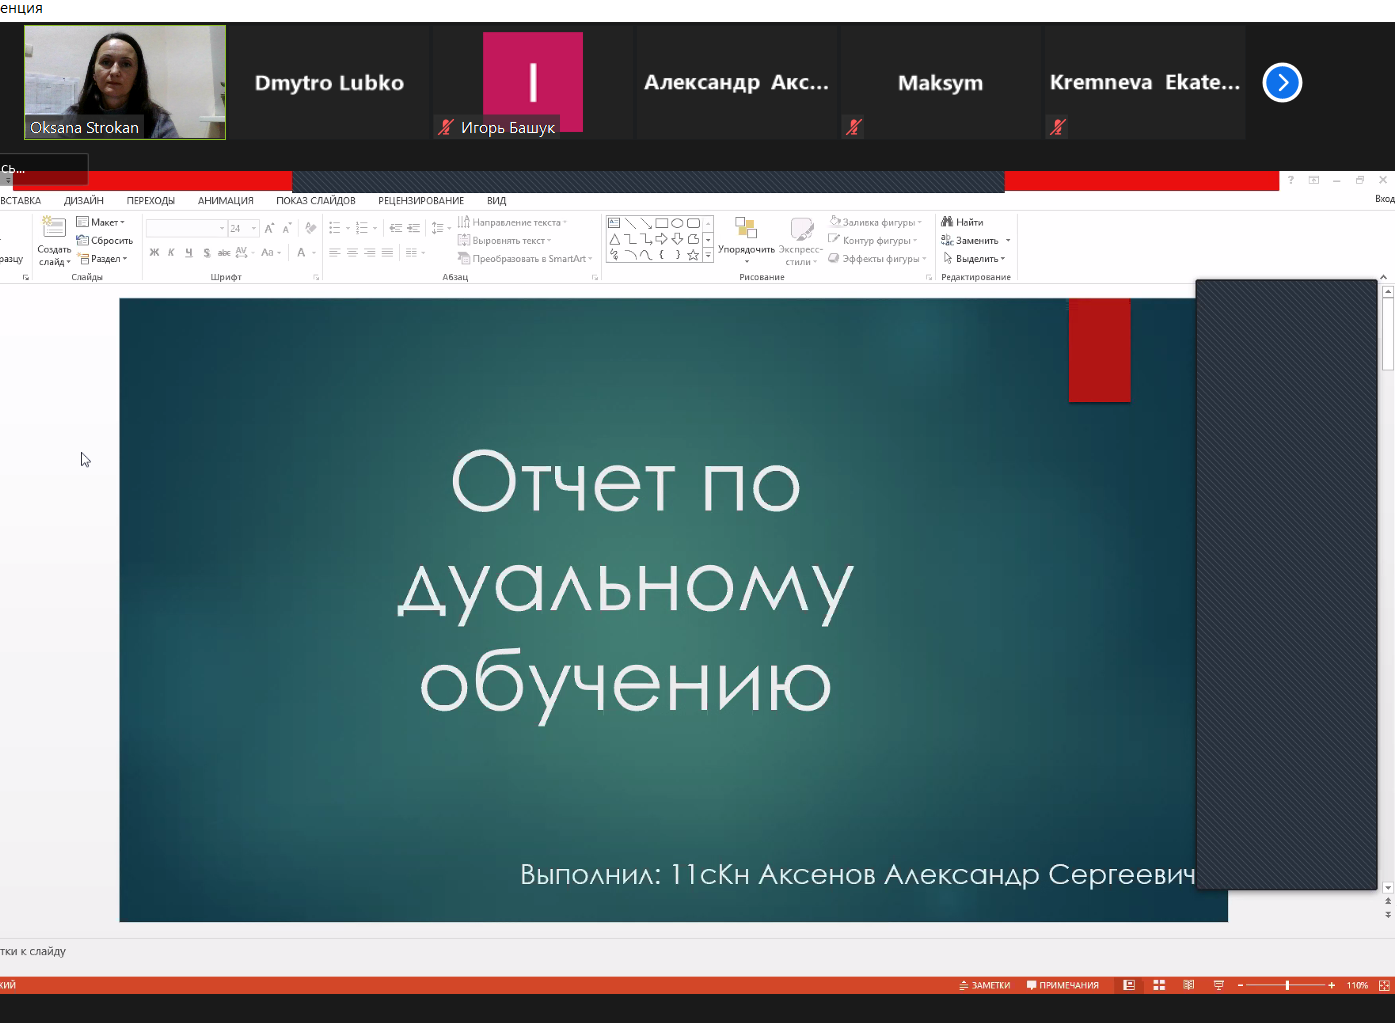Fit slide to current window icon

coord(1385,985)
